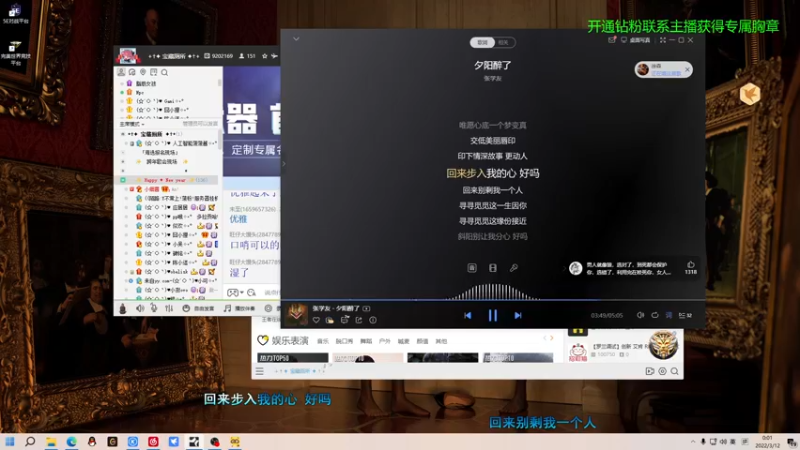The width and height of the screenshot is (800, 450).
Task: Dismiss the artist follow popup
Action: click(x=687, y=69)
